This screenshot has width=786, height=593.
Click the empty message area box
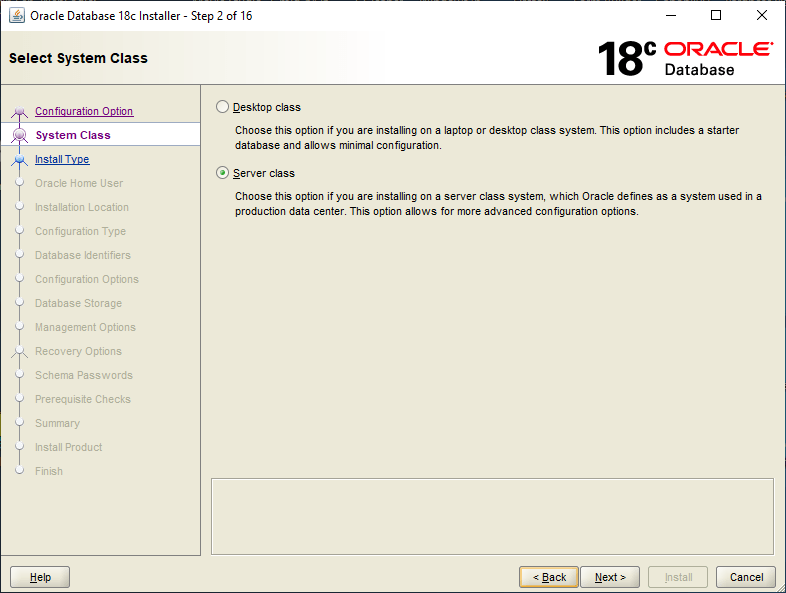492,516
